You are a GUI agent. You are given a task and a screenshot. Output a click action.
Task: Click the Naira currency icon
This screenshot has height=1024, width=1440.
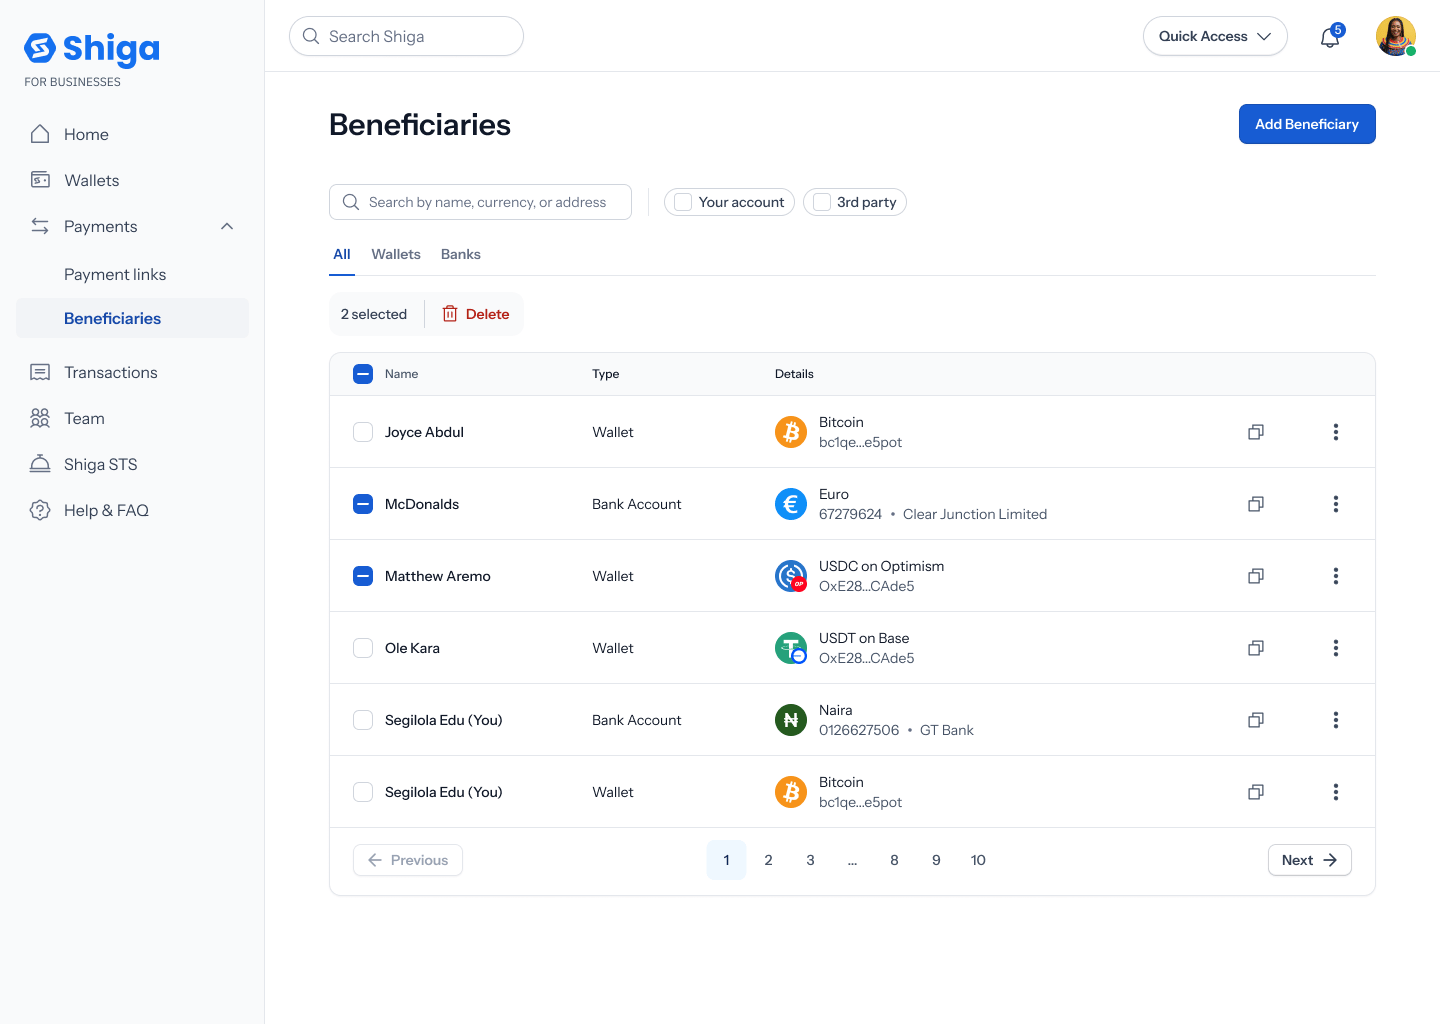pyautogui.click(x=791, y=720)
